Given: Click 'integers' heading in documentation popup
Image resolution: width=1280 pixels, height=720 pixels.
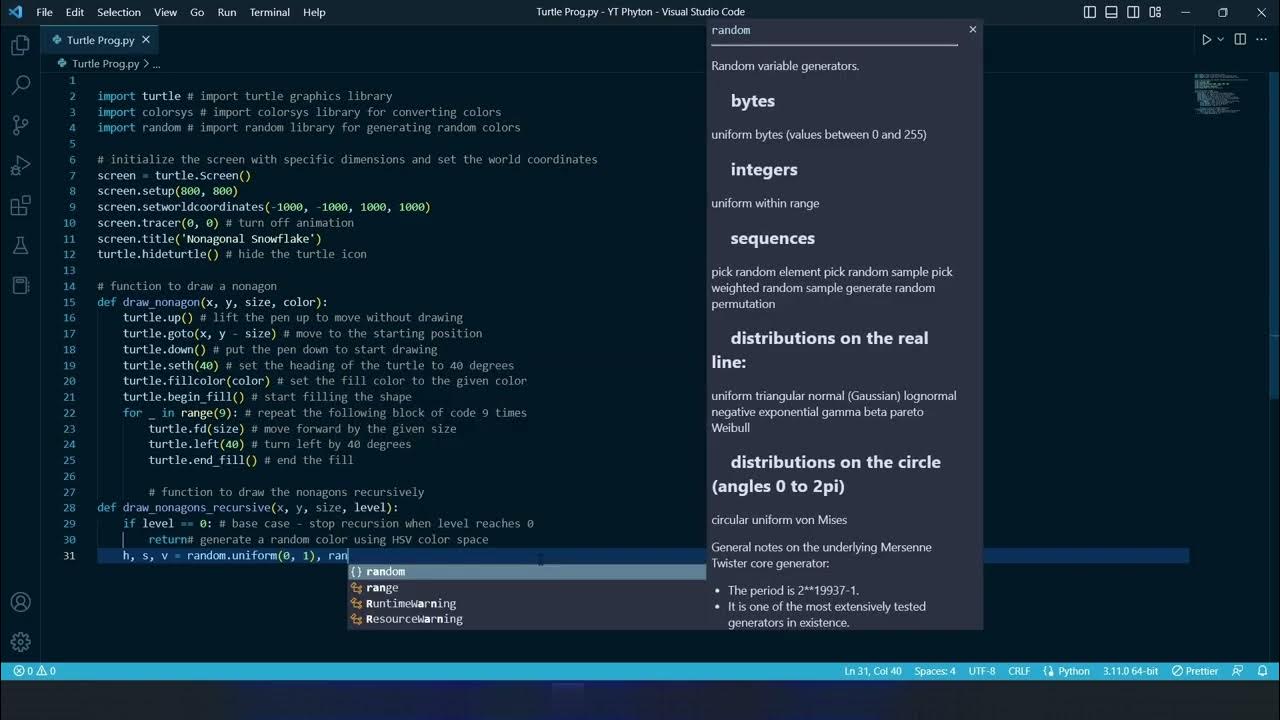Looking at the screenshot, I should (x=764, y=170).
